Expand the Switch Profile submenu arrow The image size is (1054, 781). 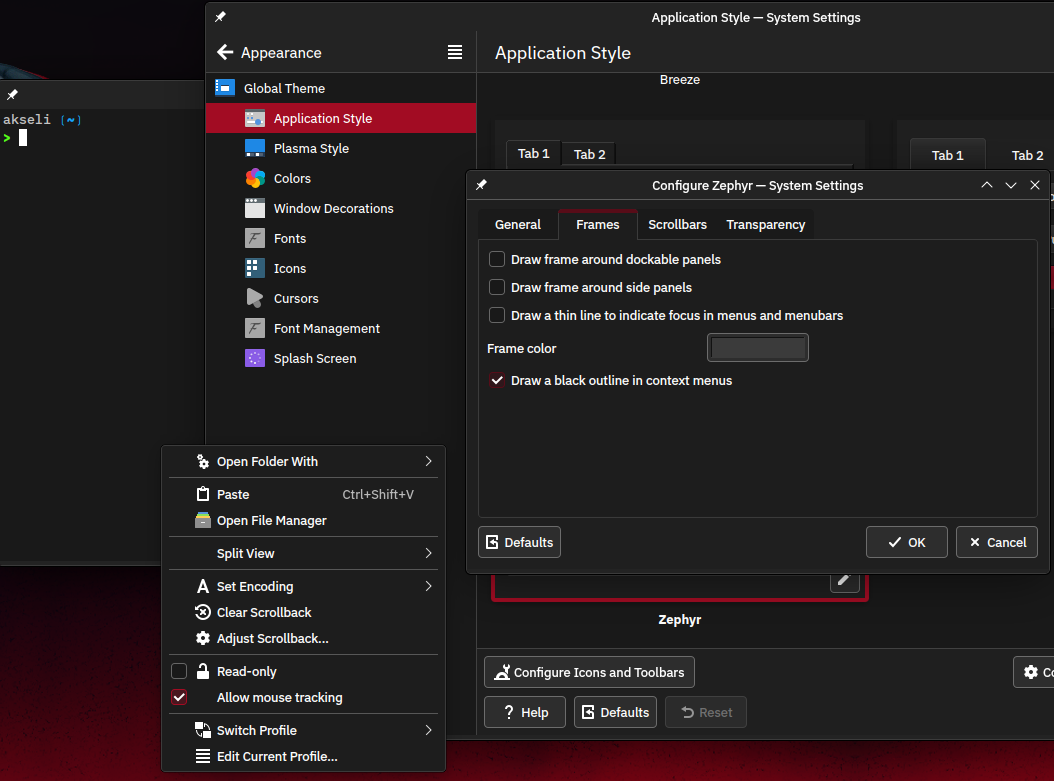pyautogui.click(x=428, y=730)
